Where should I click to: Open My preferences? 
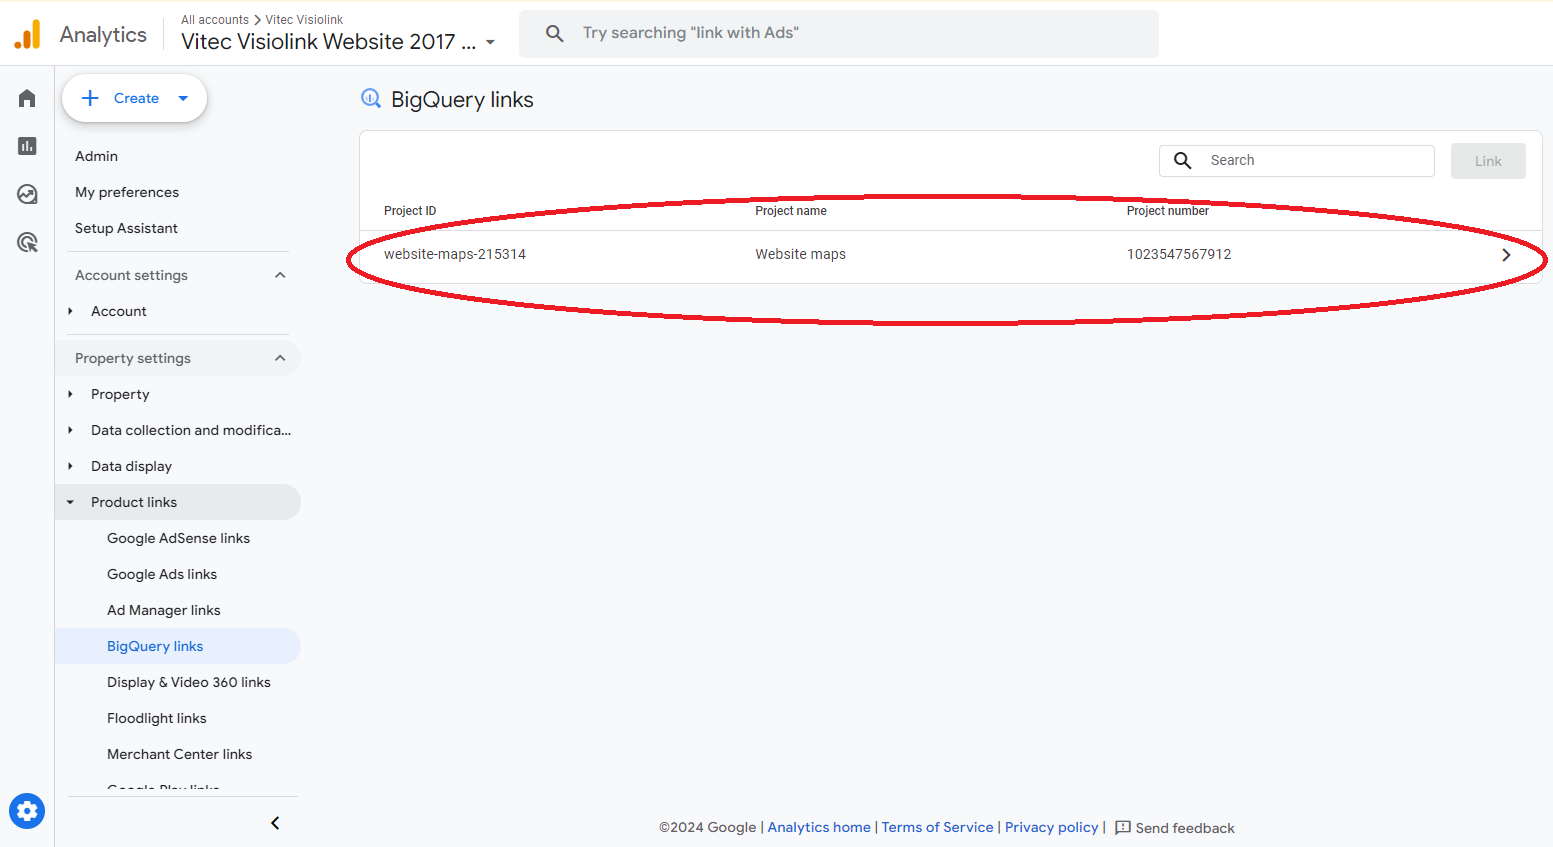[x=127, y=192]
